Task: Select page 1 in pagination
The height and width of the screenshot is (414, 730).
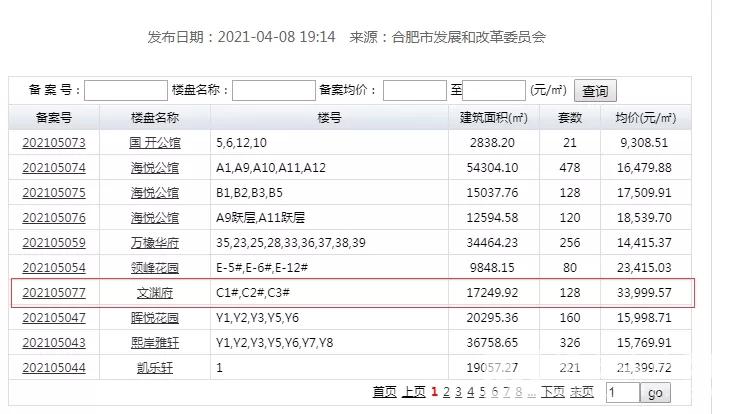Action: click(434, 392)
